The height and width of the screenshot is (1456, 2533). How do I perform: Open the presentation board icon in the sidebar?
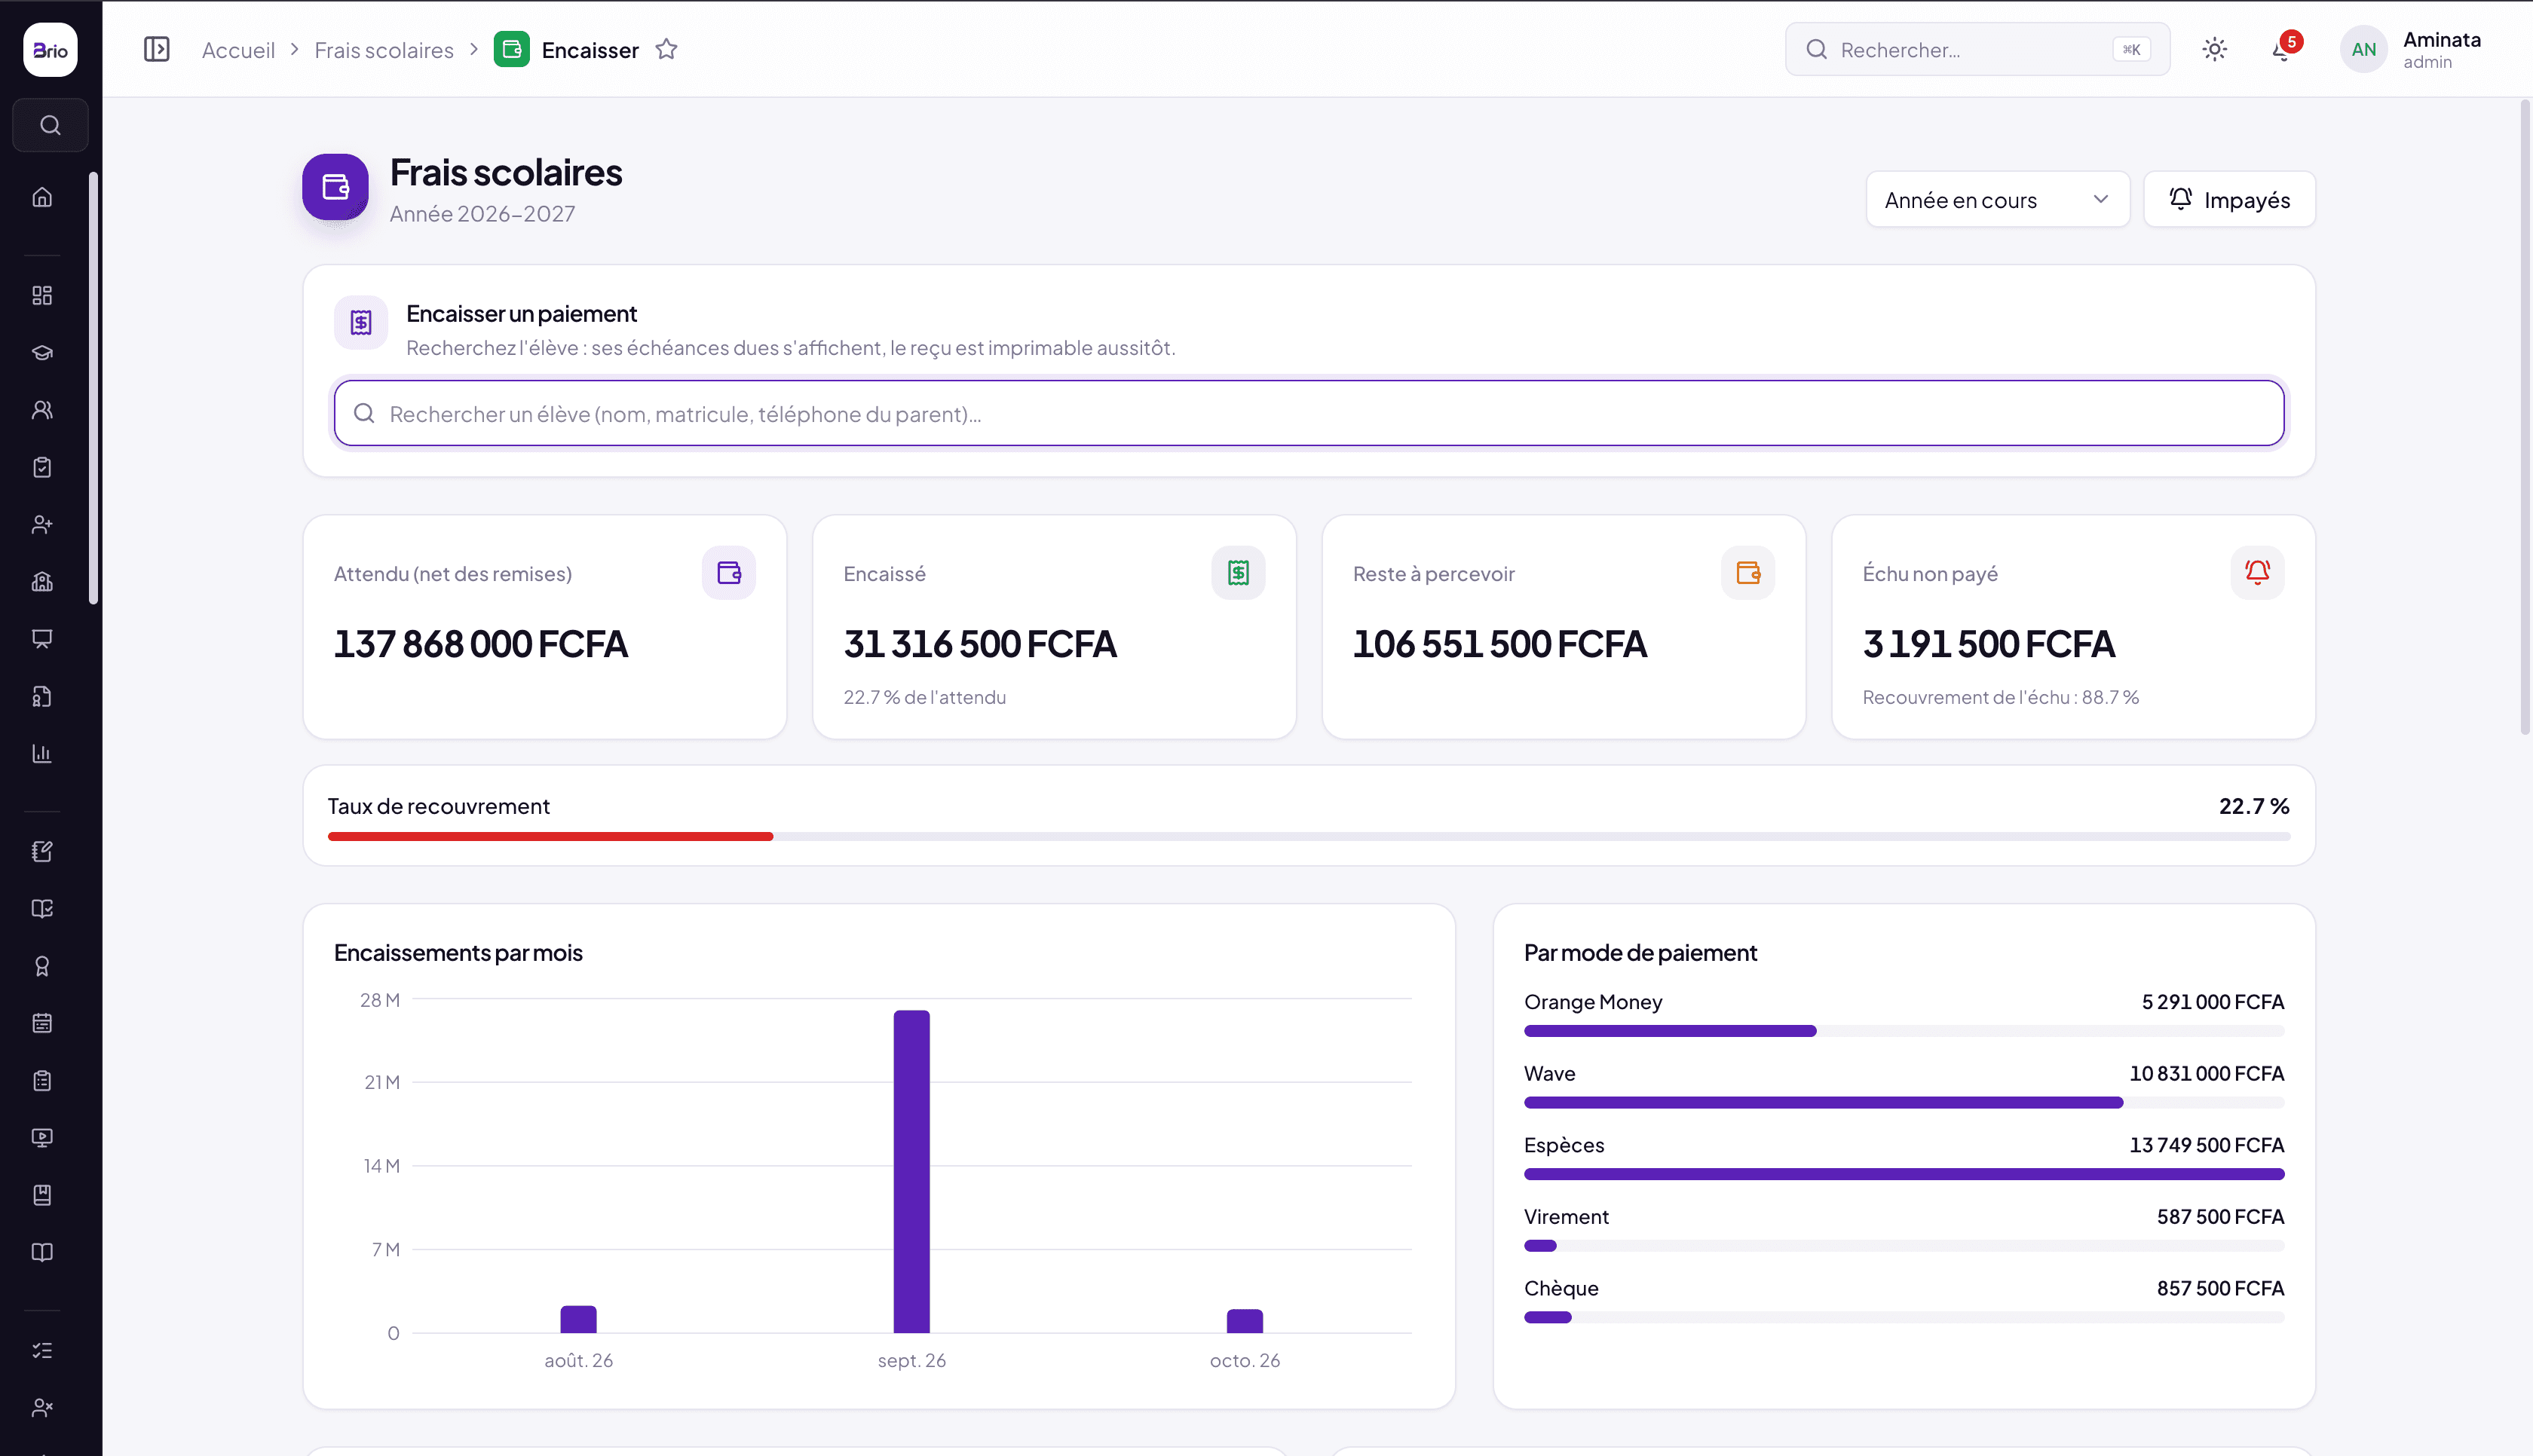(42, 639)
